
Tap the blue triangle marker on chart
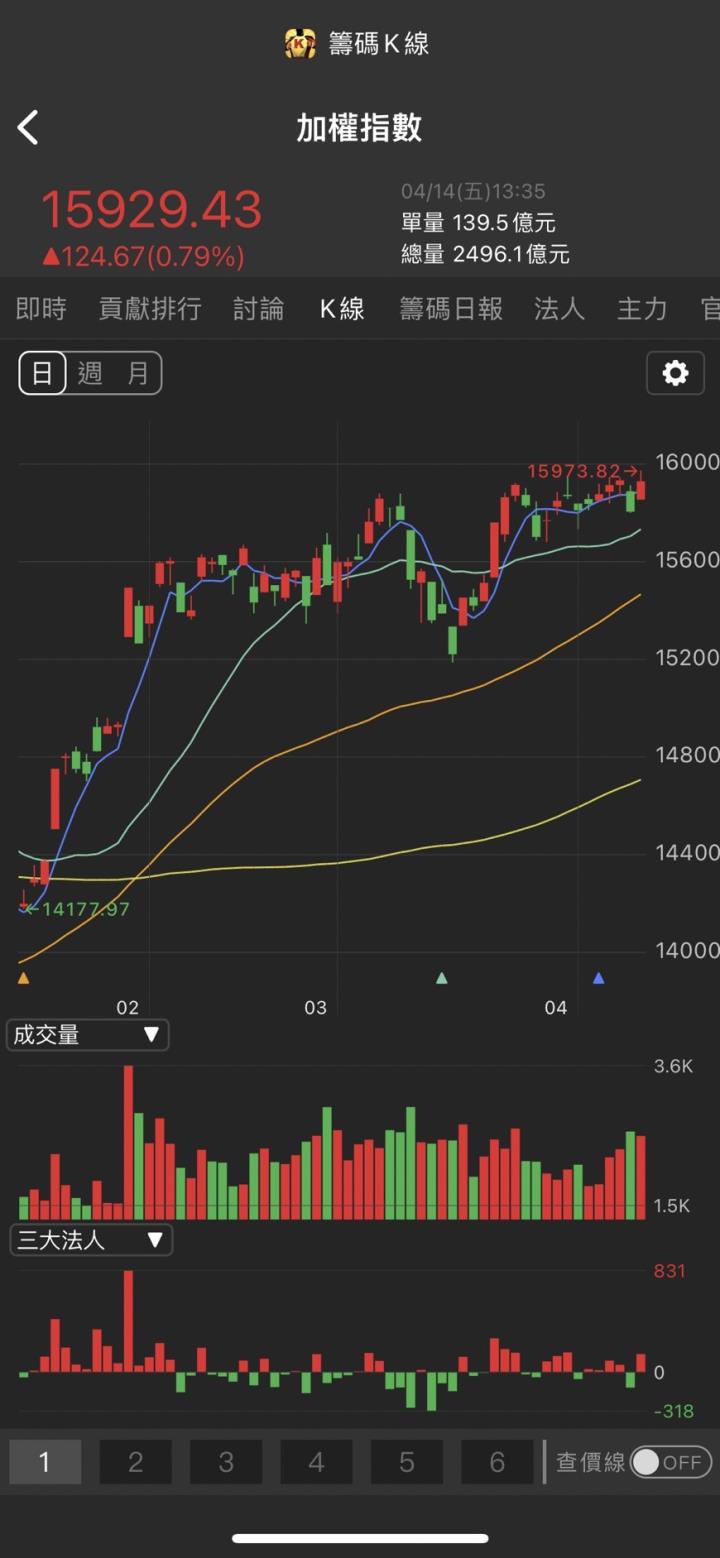pyautogui.click(x=598, y=978)
